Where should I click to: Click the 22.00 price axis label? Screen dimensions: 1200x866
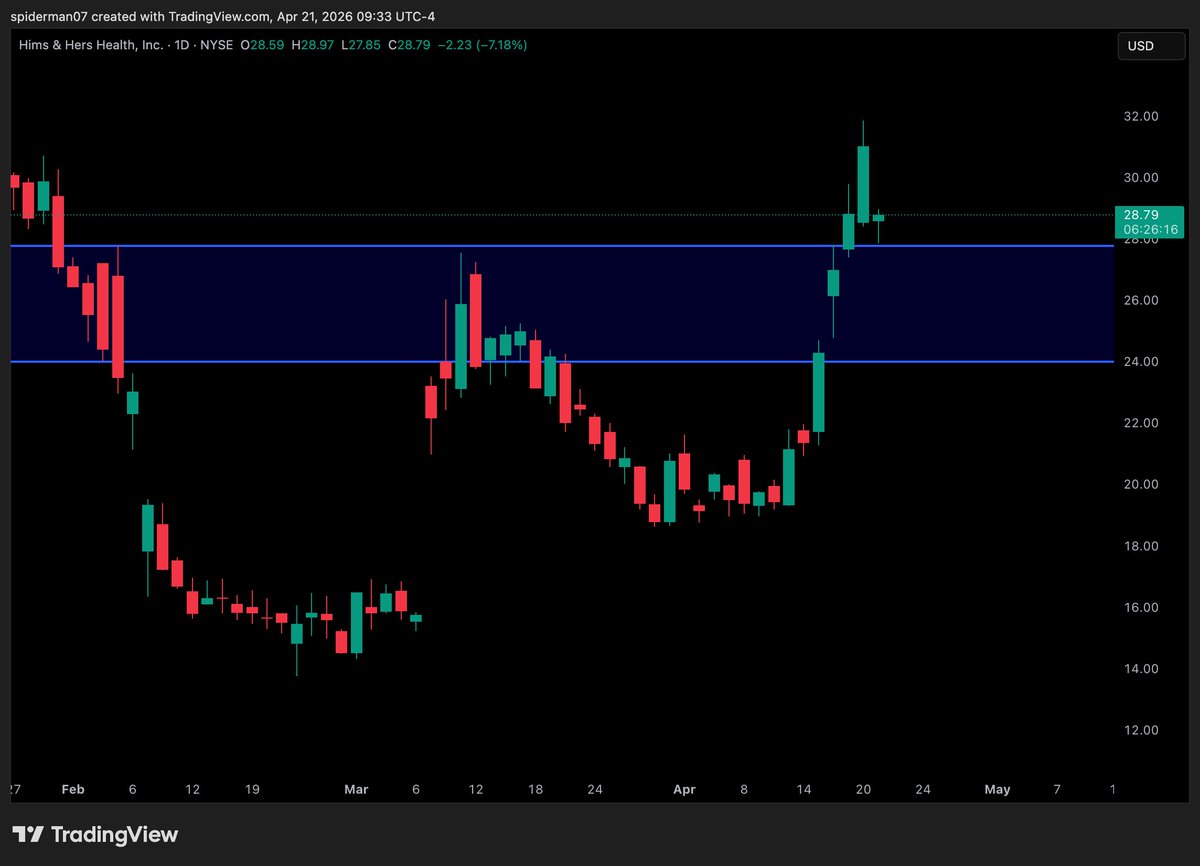coord(1141,423)
